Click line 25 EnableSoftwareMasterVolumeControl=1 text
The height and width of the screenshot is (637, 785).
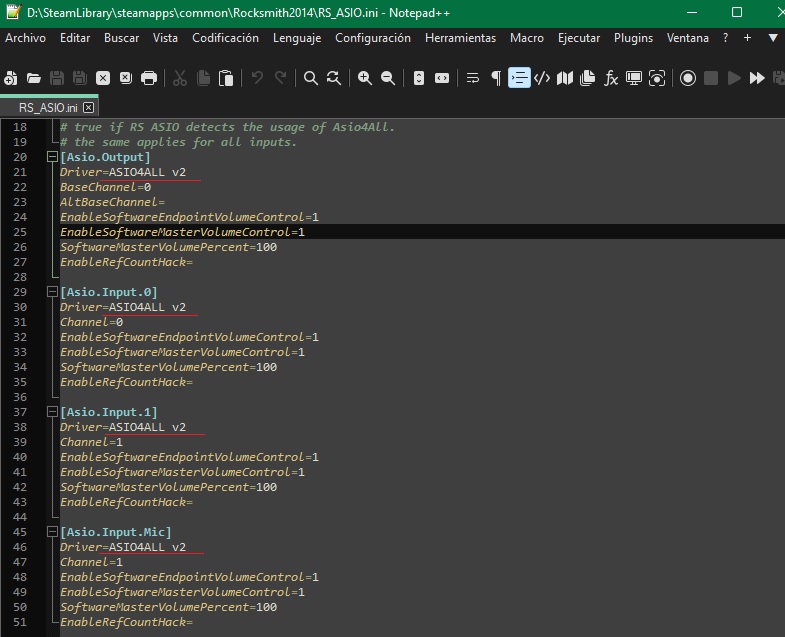182,232
